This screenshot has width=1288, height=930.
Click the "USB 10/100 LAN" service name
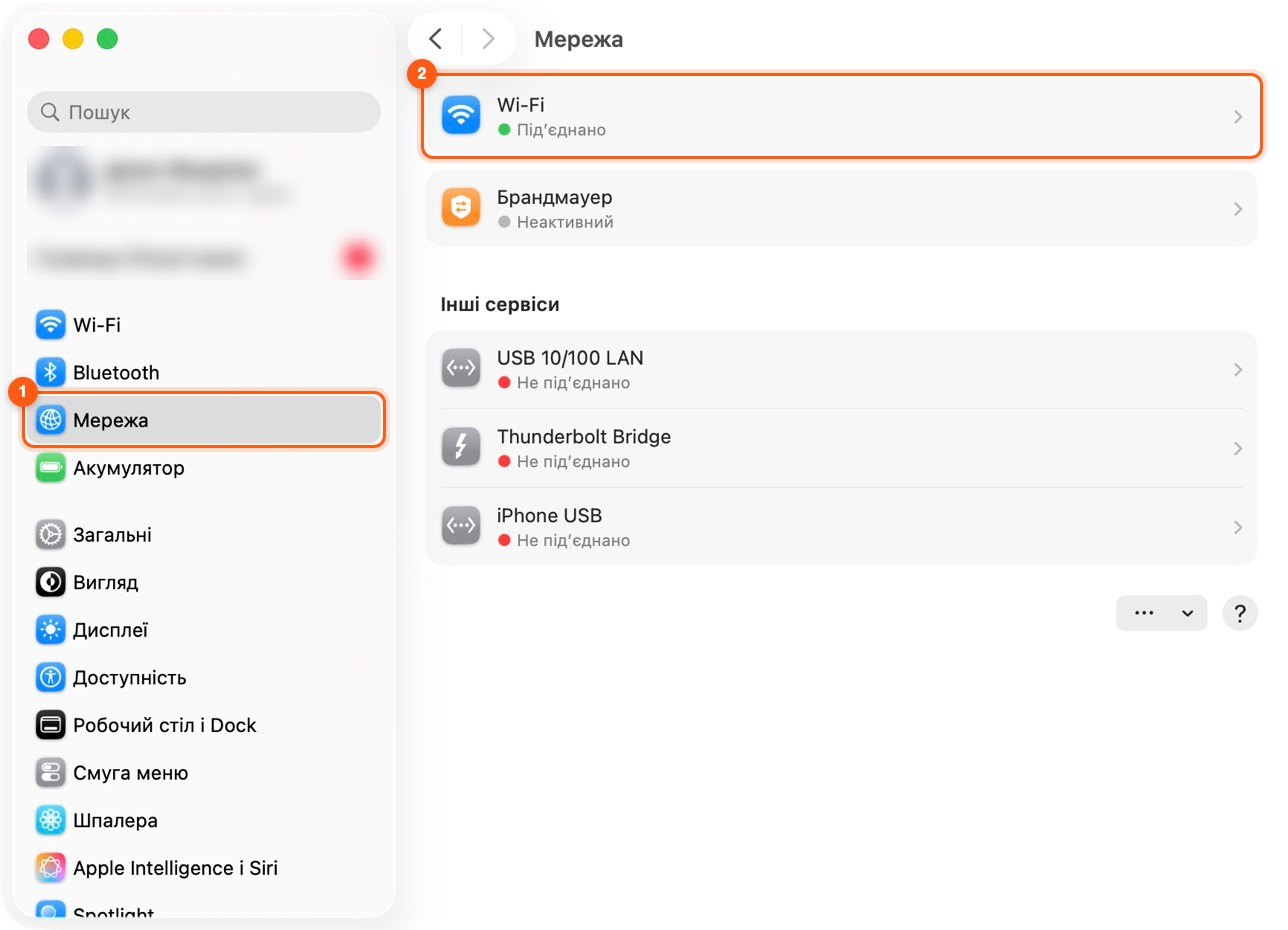(570, 358)
